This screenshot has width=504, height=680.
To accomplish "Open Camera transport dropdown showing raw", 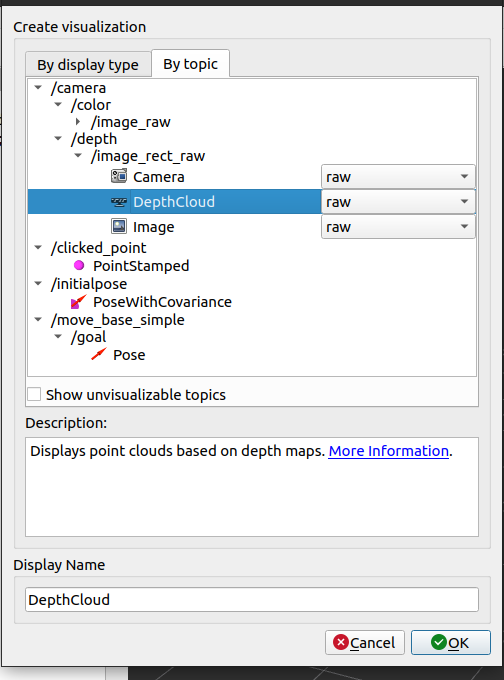I will [x=398, y=177].
